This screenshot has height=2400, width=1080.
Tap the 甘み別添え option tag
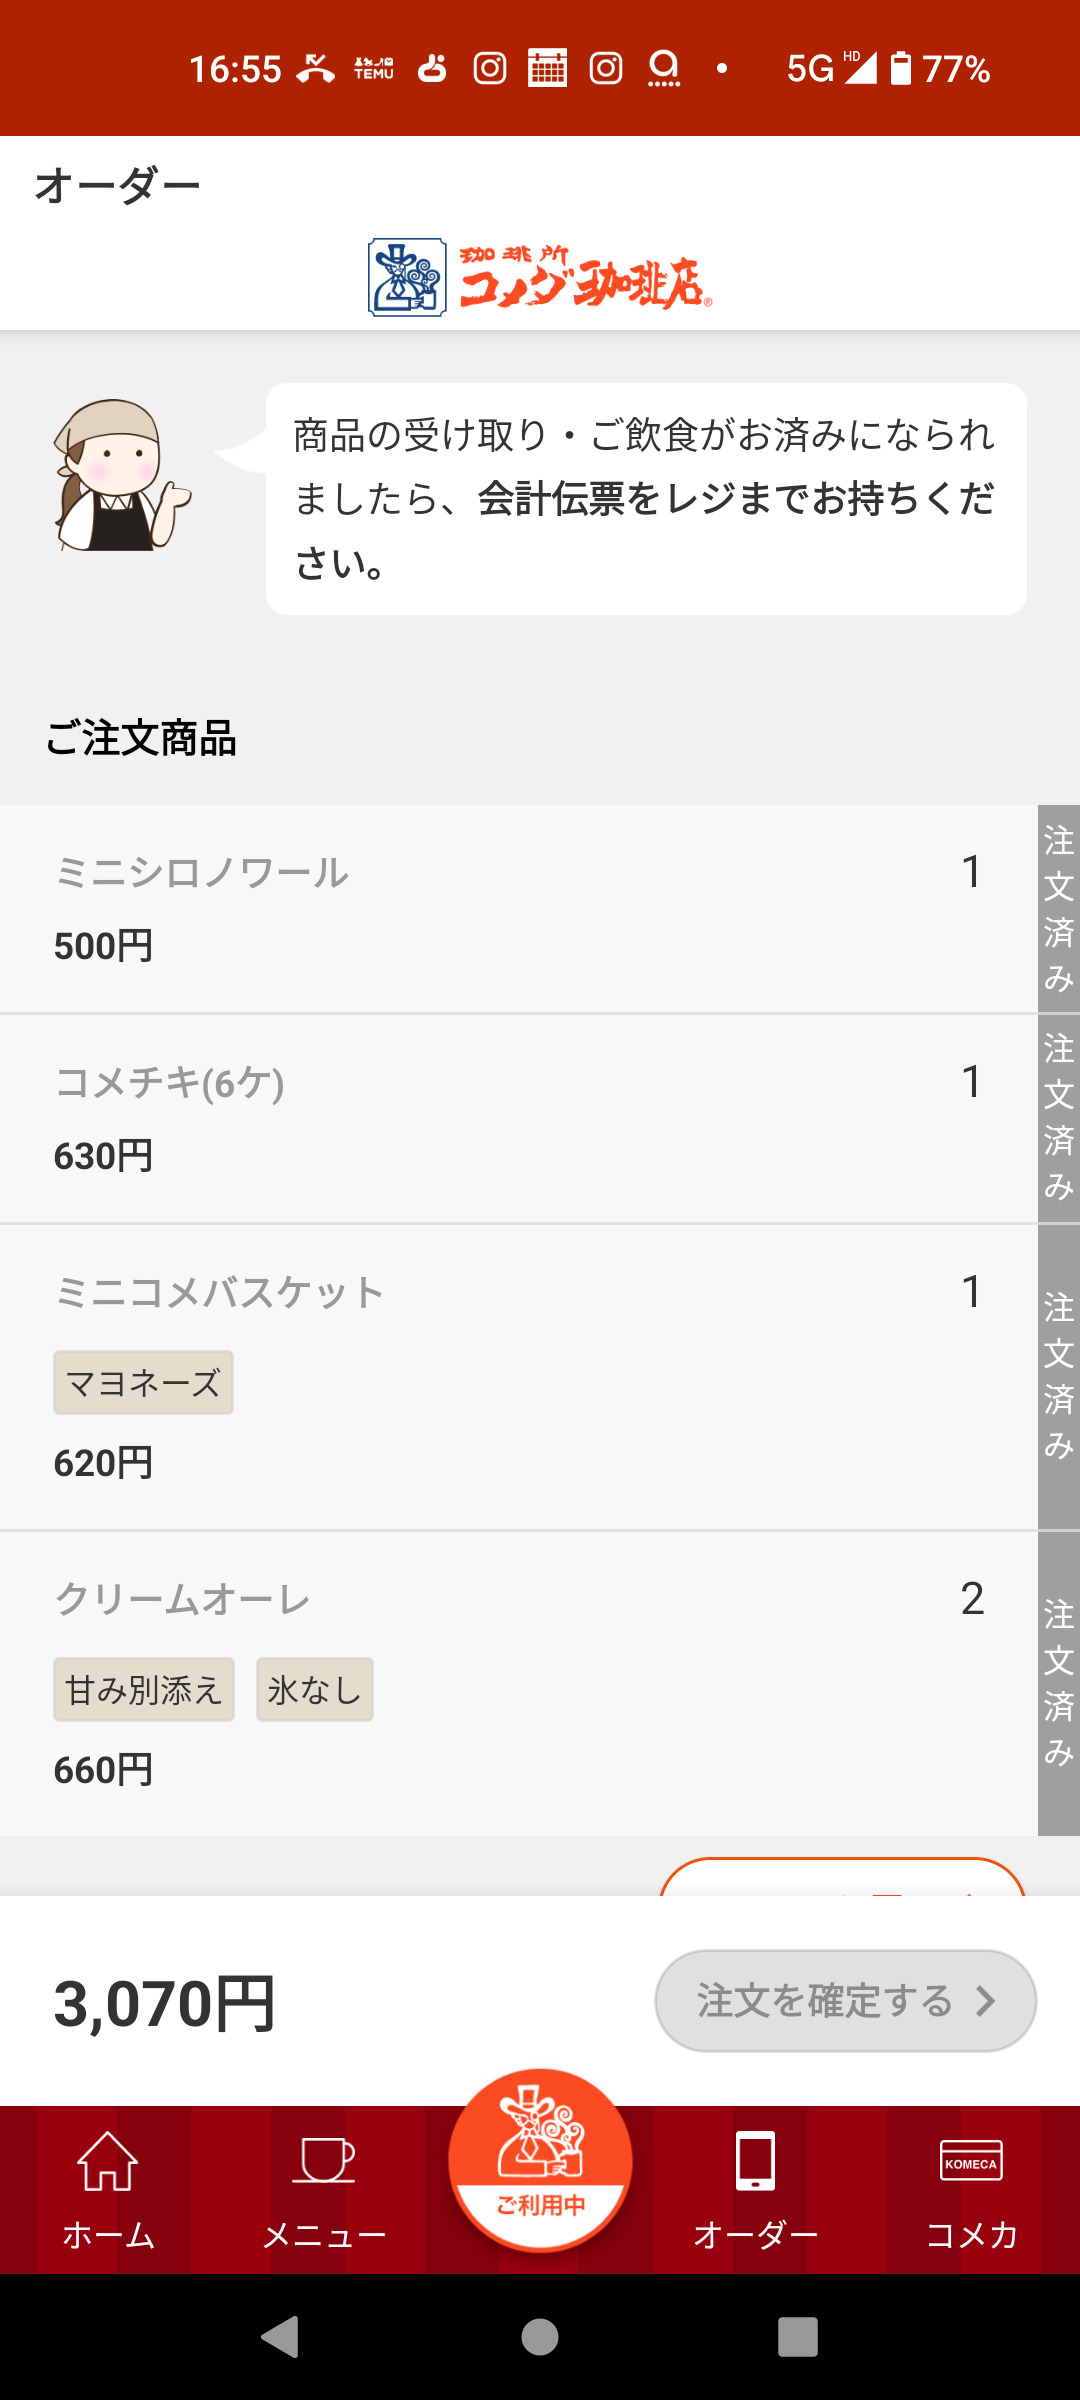pos(143,1690)
